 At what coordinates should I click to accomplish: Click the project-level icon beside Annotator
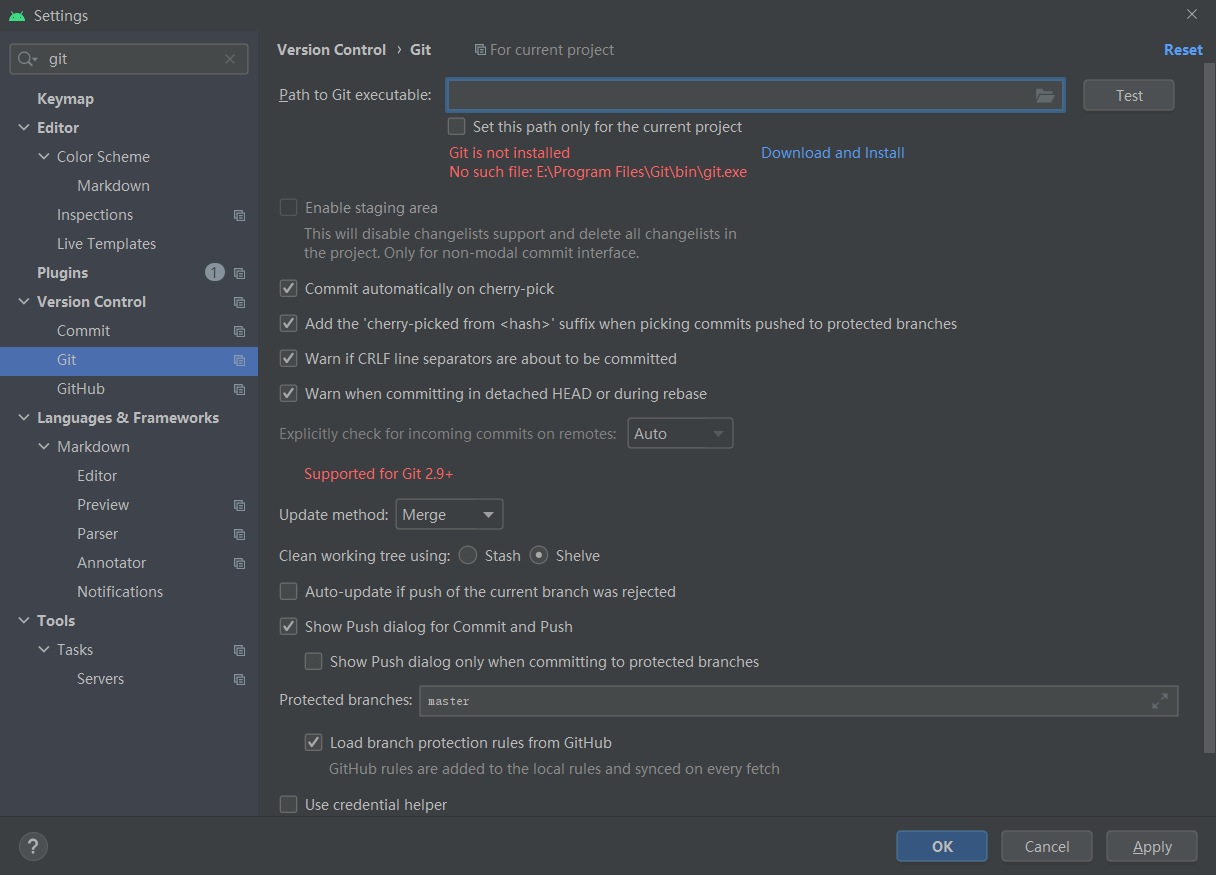pyautogui.click(x=239, y=563)
